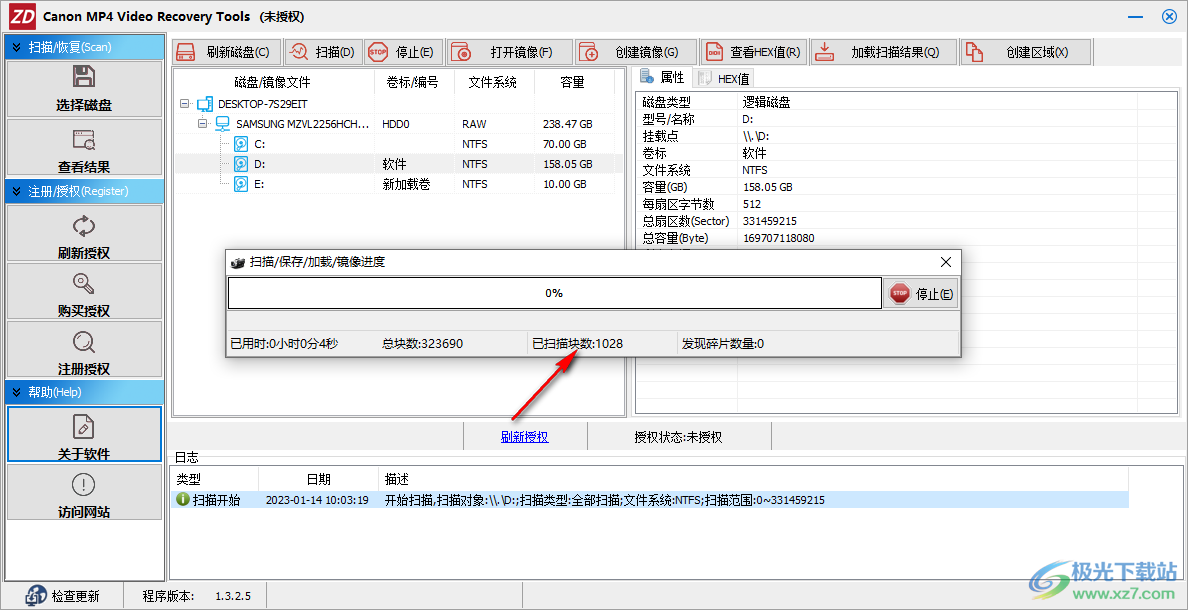Image resolution: width=1188 pixels, height=610 pixels.
Task: Click the 磁盘/镜像文件 column header
Action: 273,82
